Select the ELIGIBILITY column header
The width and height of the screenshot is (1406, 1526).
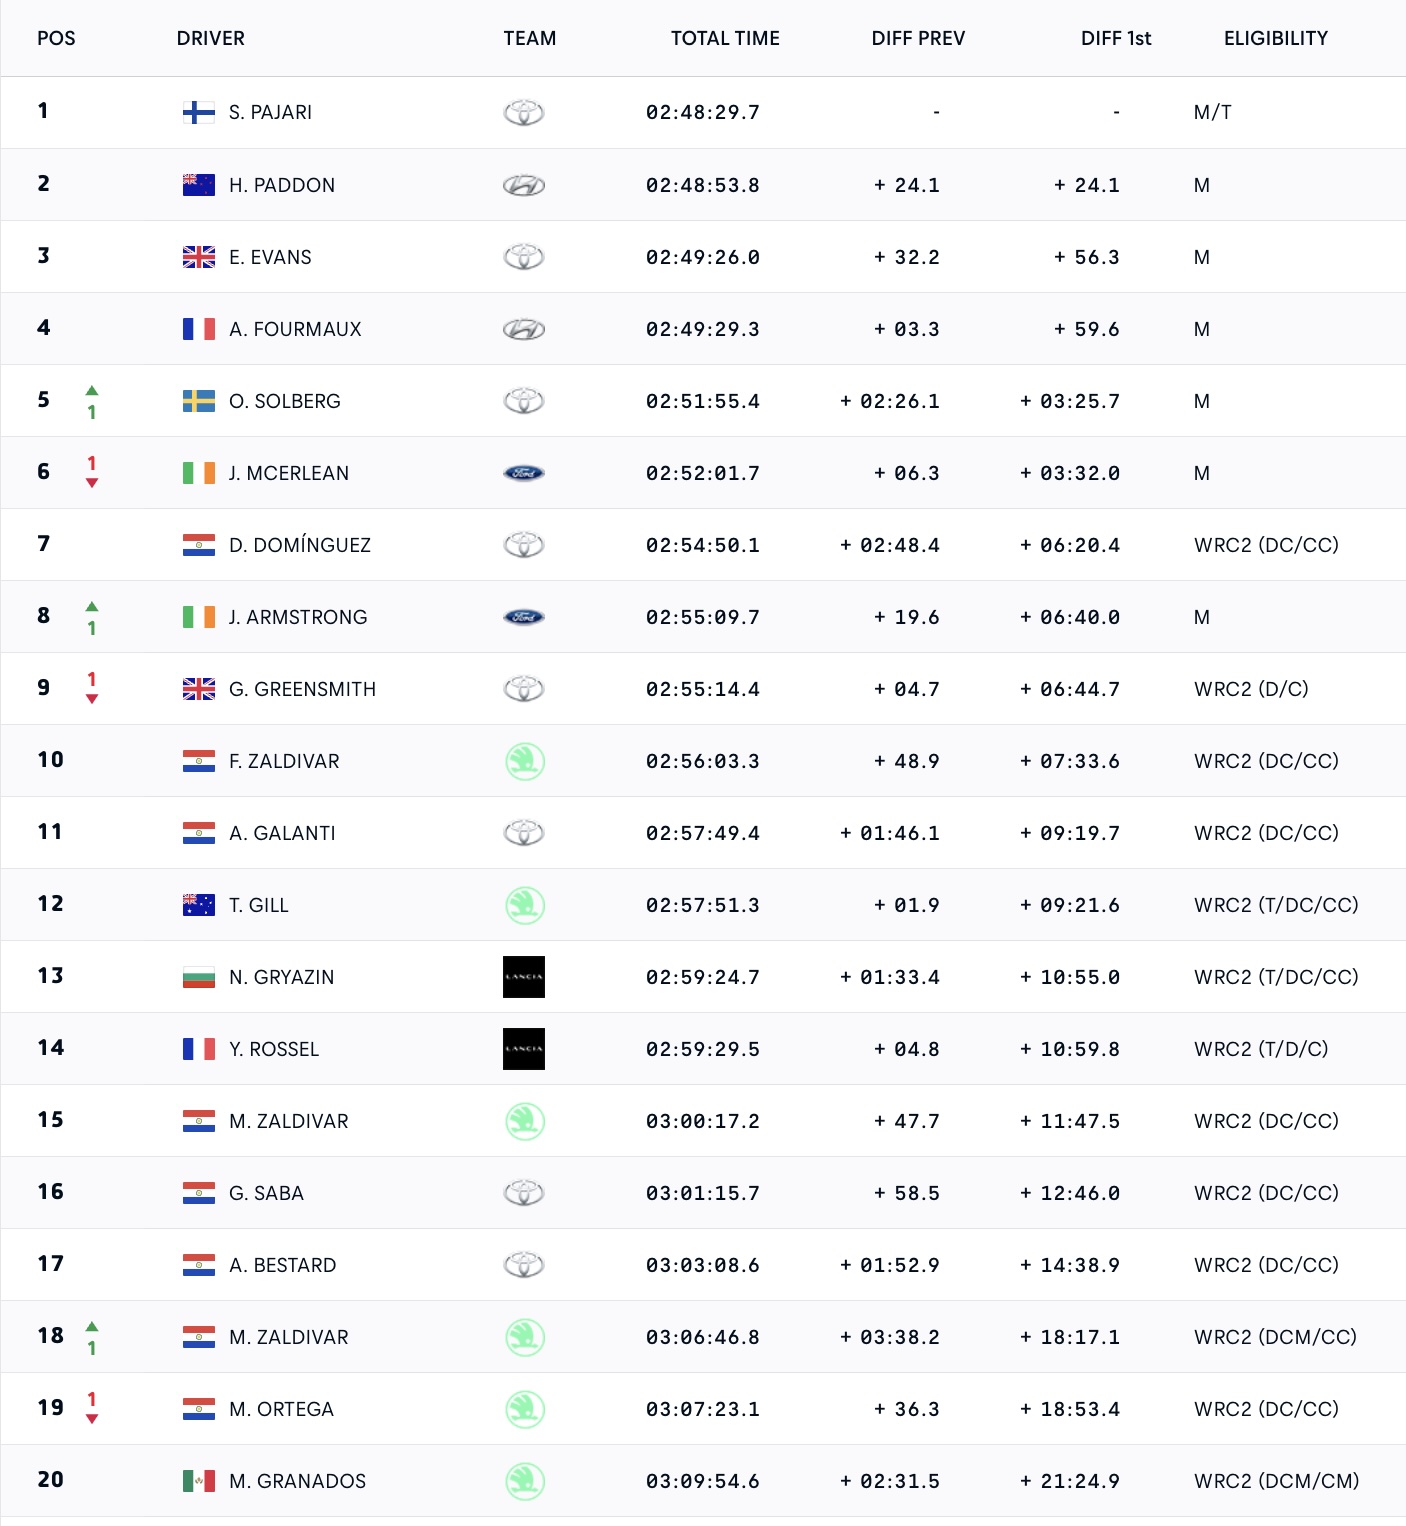coord(1276,38)
